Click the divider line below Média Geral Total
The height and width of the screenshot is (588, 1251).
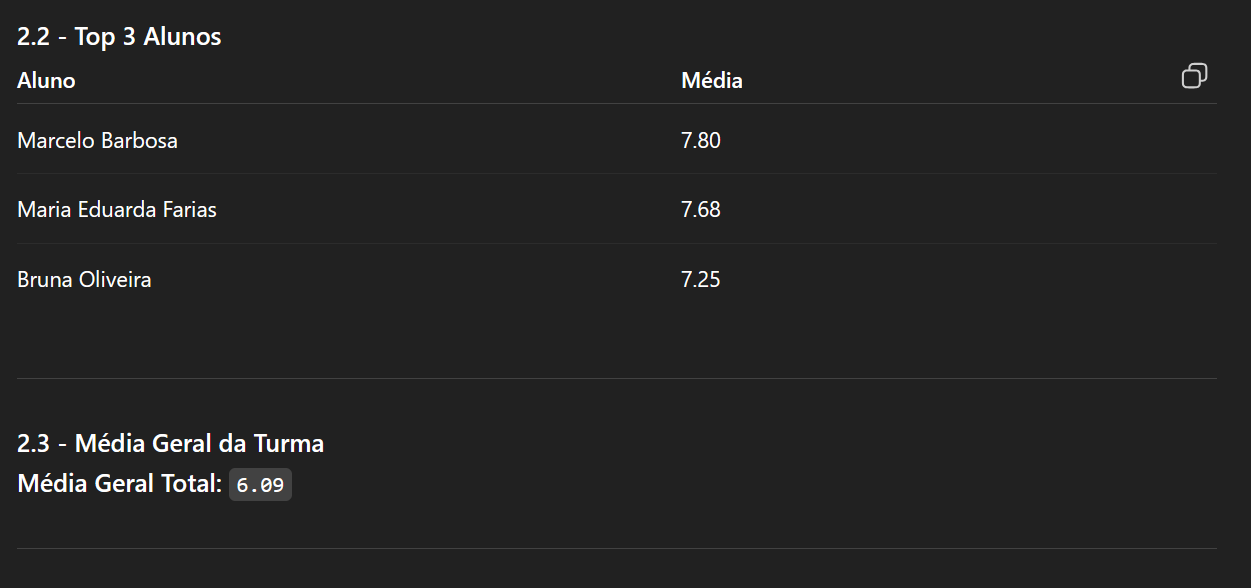tap(616, 548)
